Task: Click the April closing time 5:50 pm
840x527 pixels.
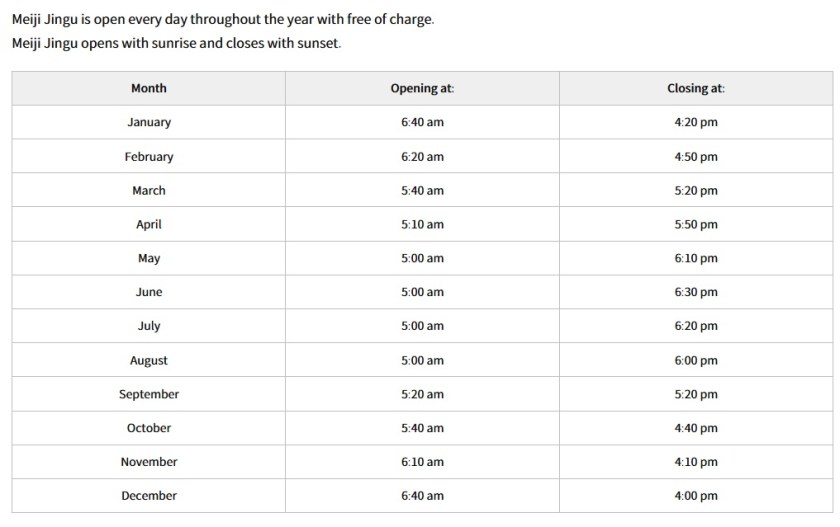Action: point(696,224)
